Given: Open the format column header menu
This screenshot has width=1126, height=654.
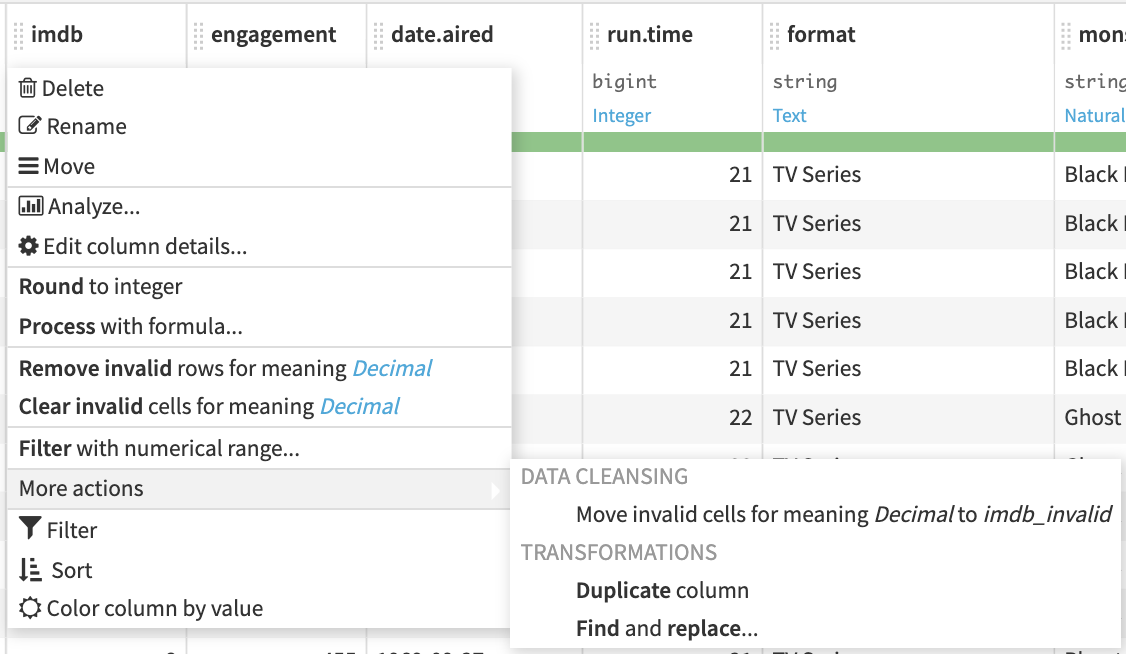Looking at the screenshot, I should (821, 35).
